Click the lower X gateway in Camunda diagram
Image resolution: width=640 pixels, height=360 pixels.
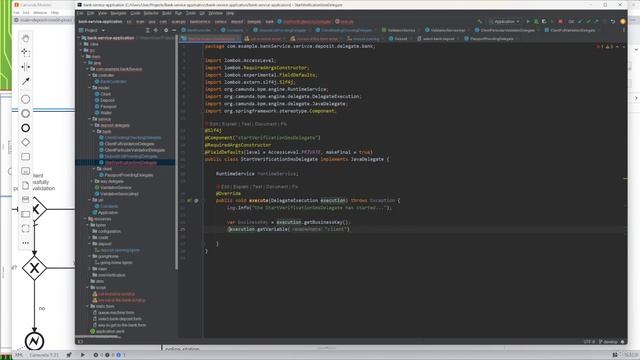click(34, 268)
